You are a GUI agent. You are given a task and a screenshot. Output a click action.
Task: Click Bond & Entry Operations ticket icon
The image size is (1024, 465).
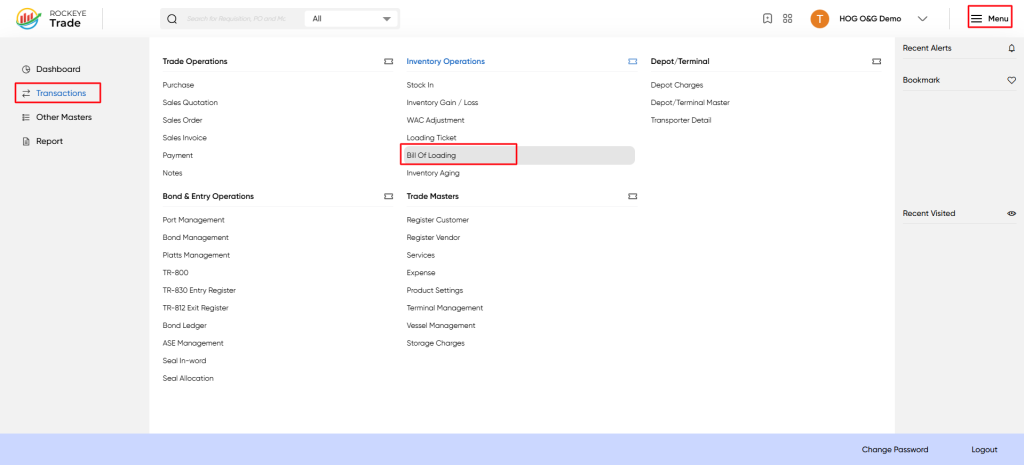(x=389, y=196)
